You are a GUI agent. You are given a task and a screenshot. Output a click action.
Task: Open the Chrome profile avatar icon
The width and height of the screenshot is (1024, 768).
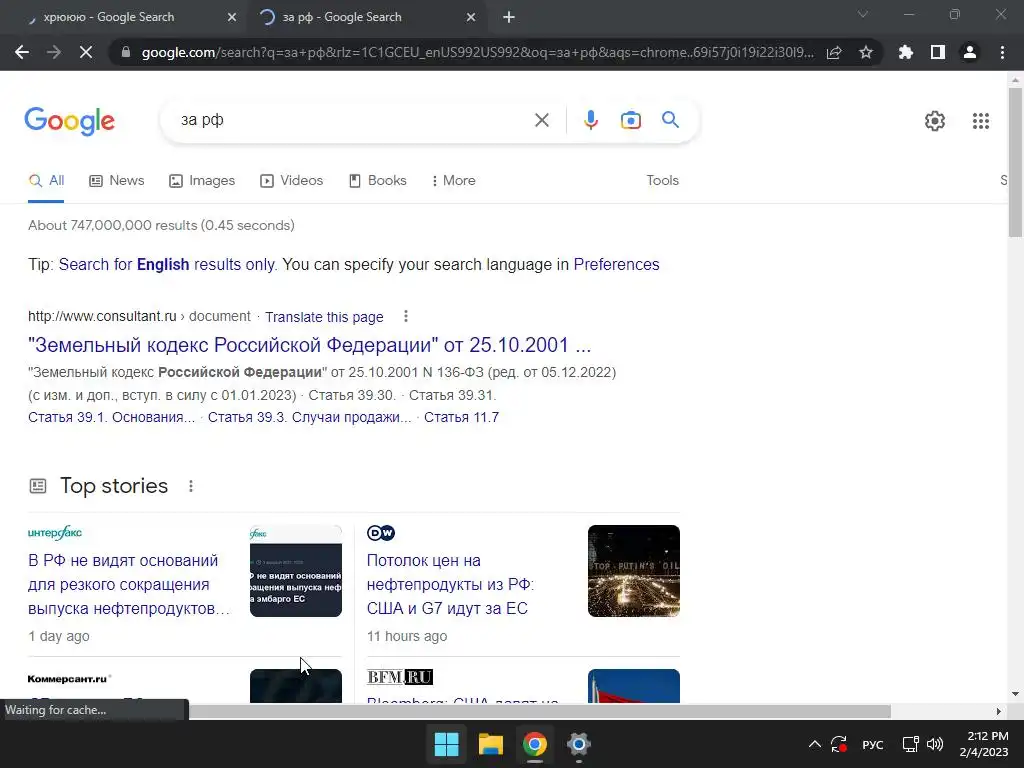point(970,52)
